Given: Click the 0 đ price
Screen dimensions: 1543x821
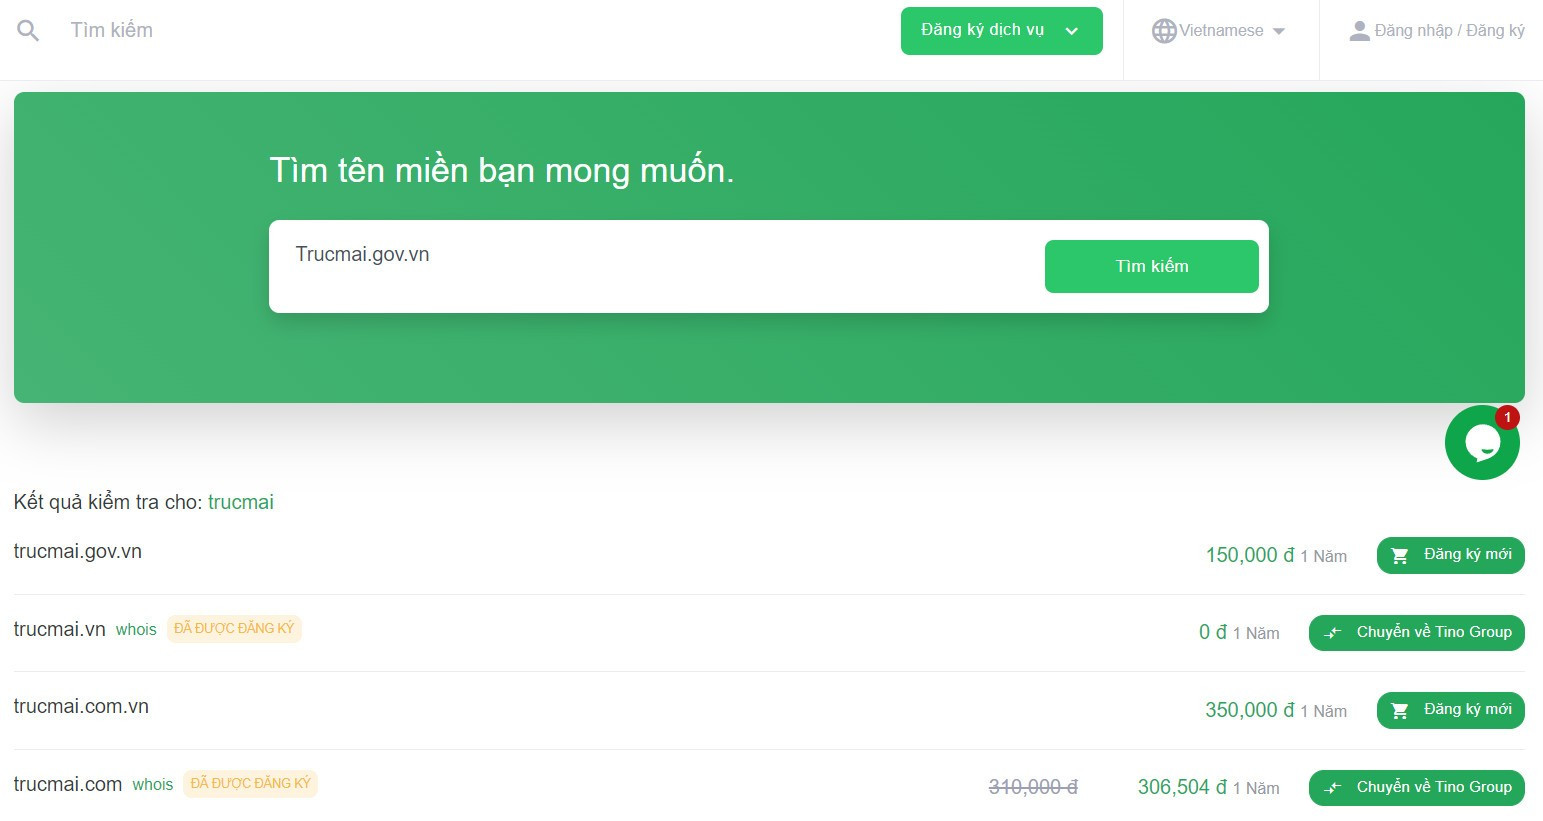Looking at the screenshot, I should point(1213,632).
